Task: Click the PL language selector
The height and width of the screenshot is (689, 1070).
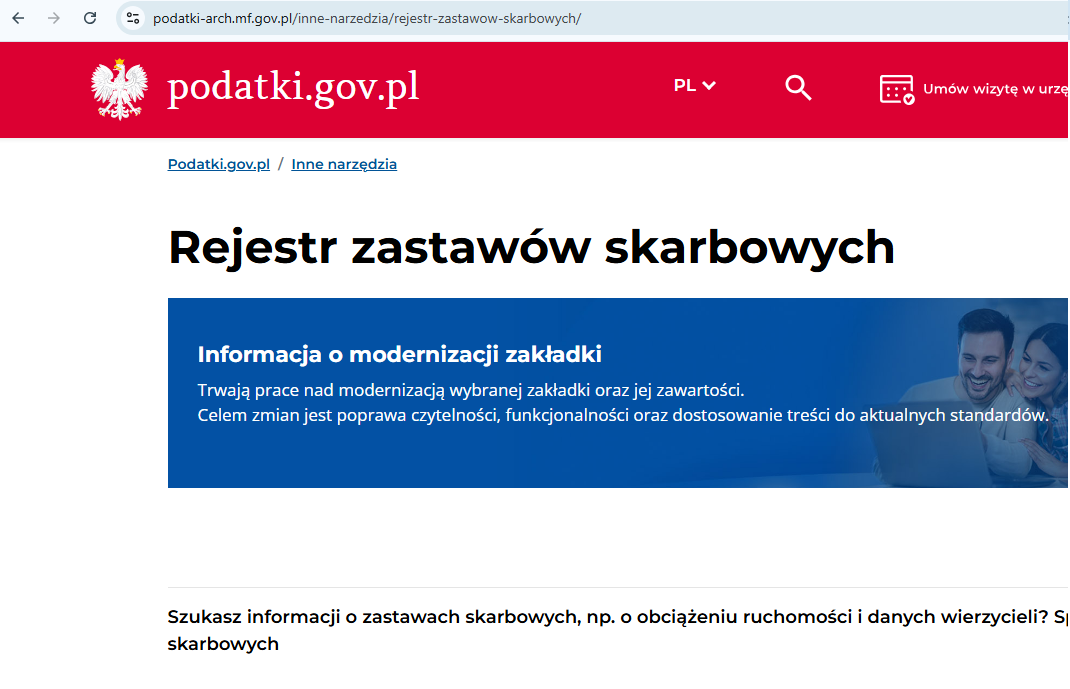Action: (686, 86)
